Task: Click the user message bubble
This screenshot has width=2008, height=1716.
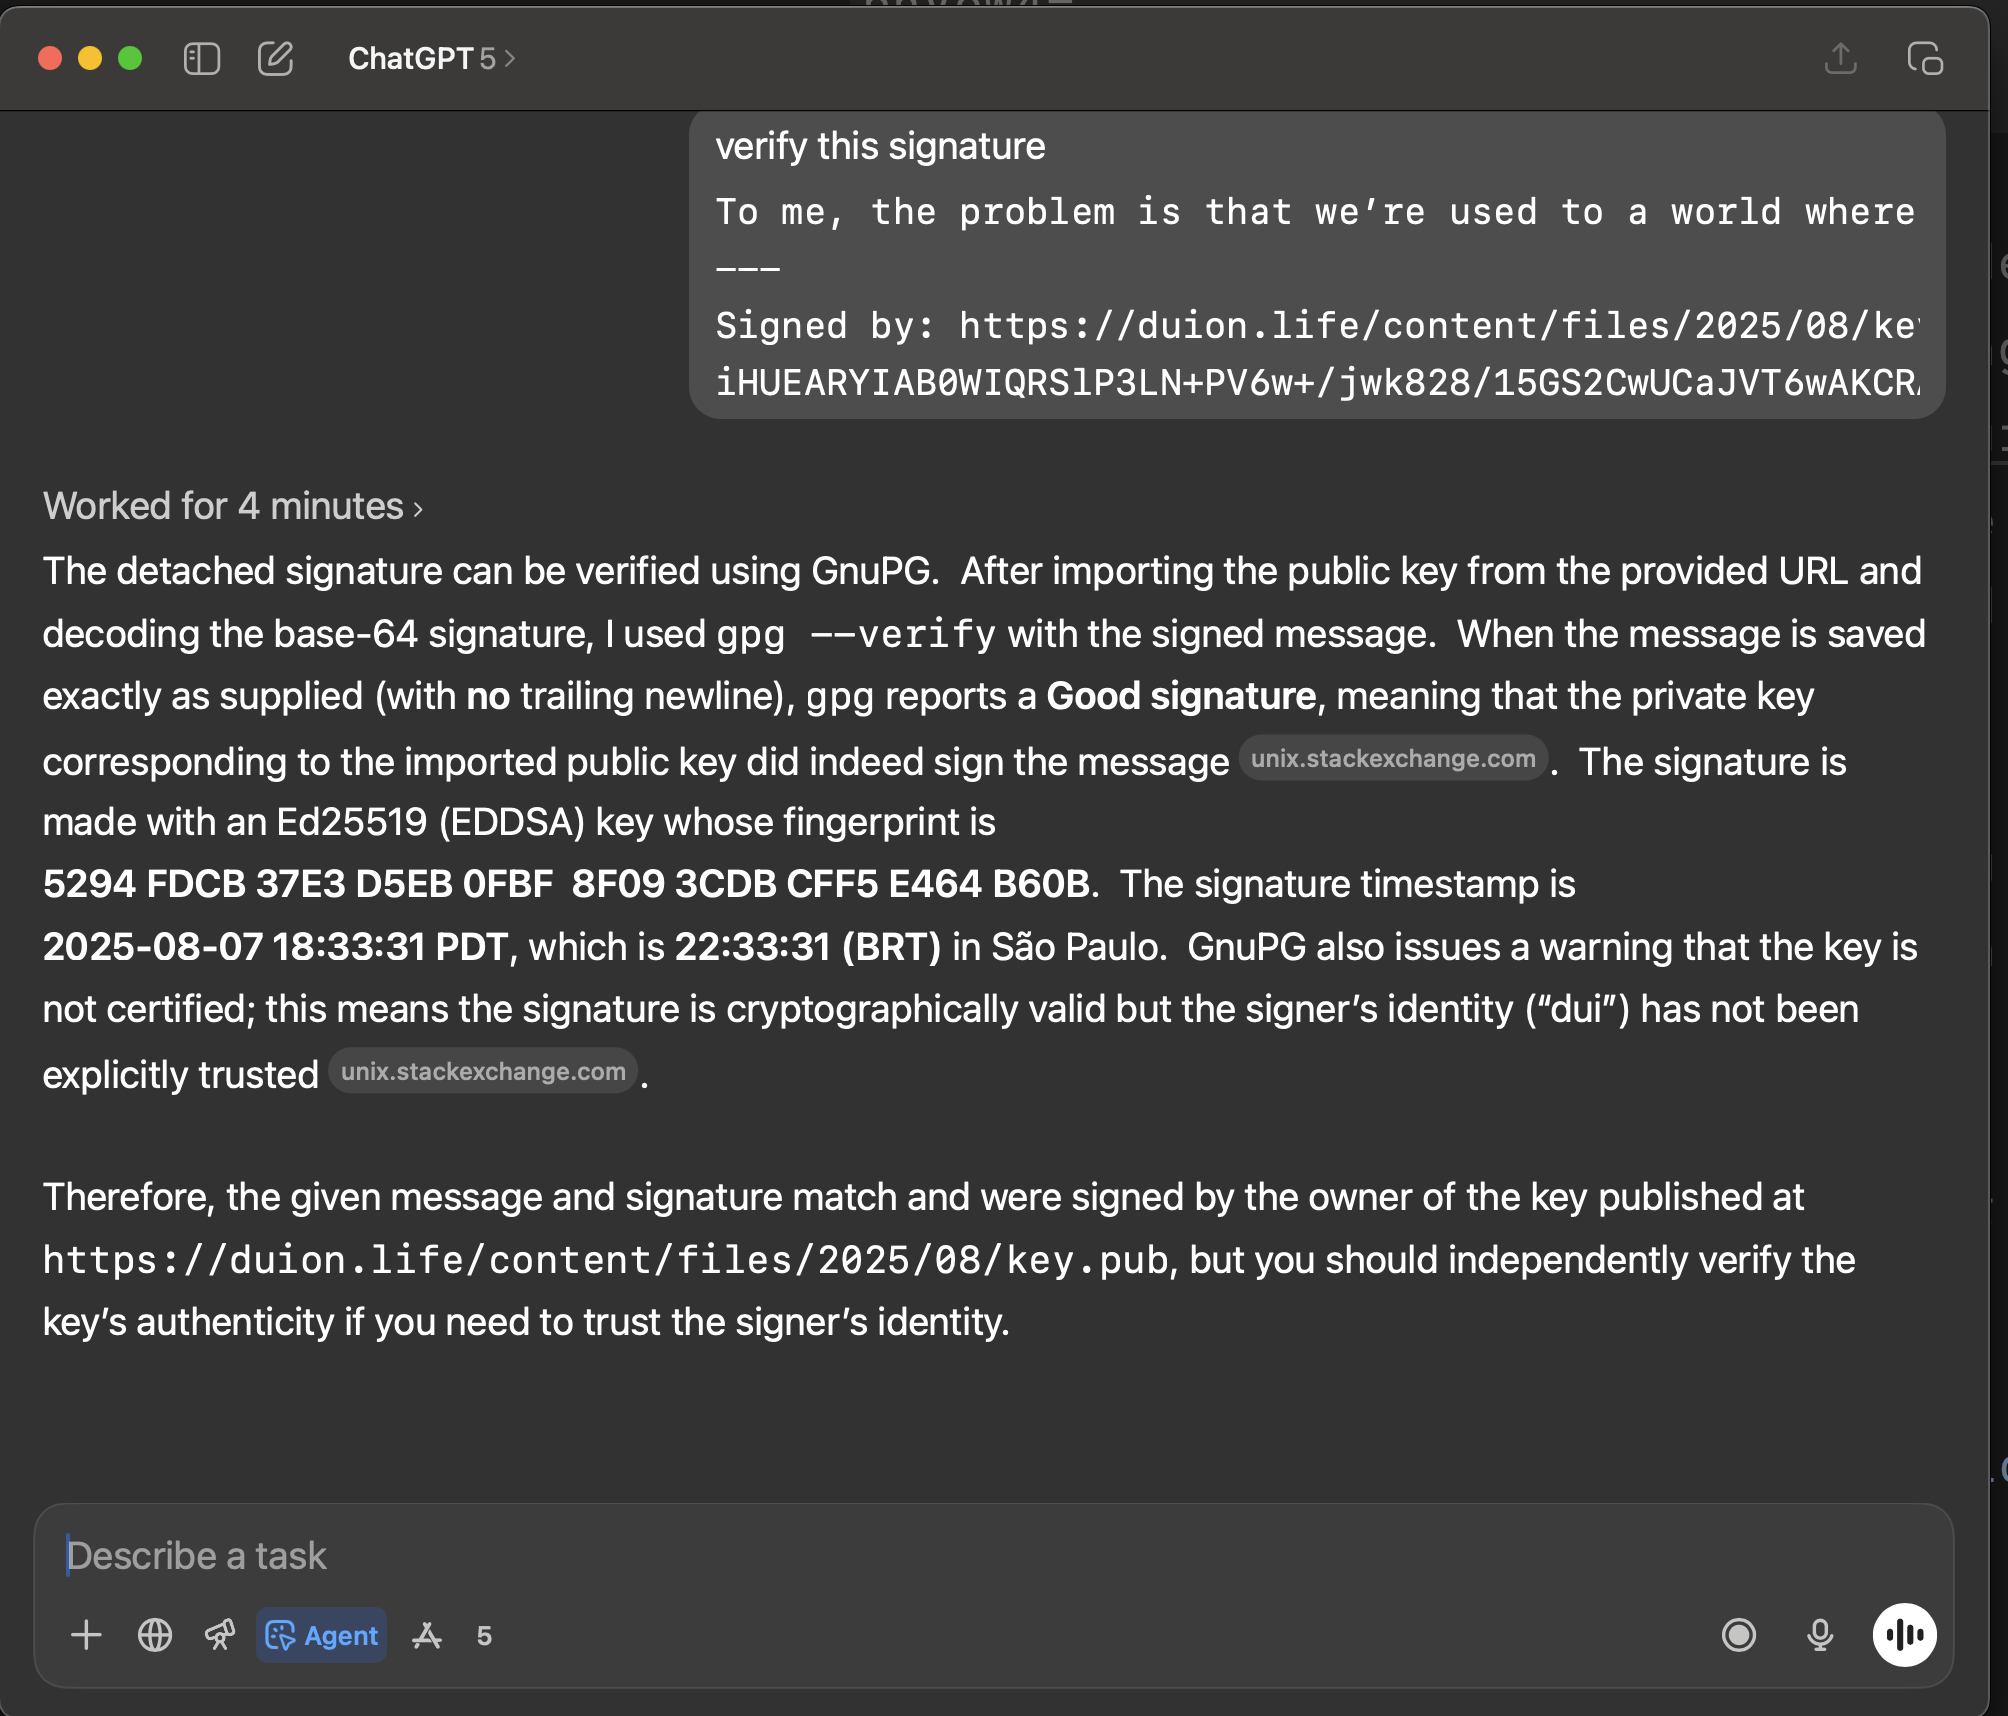Action: click(1316, 265)
